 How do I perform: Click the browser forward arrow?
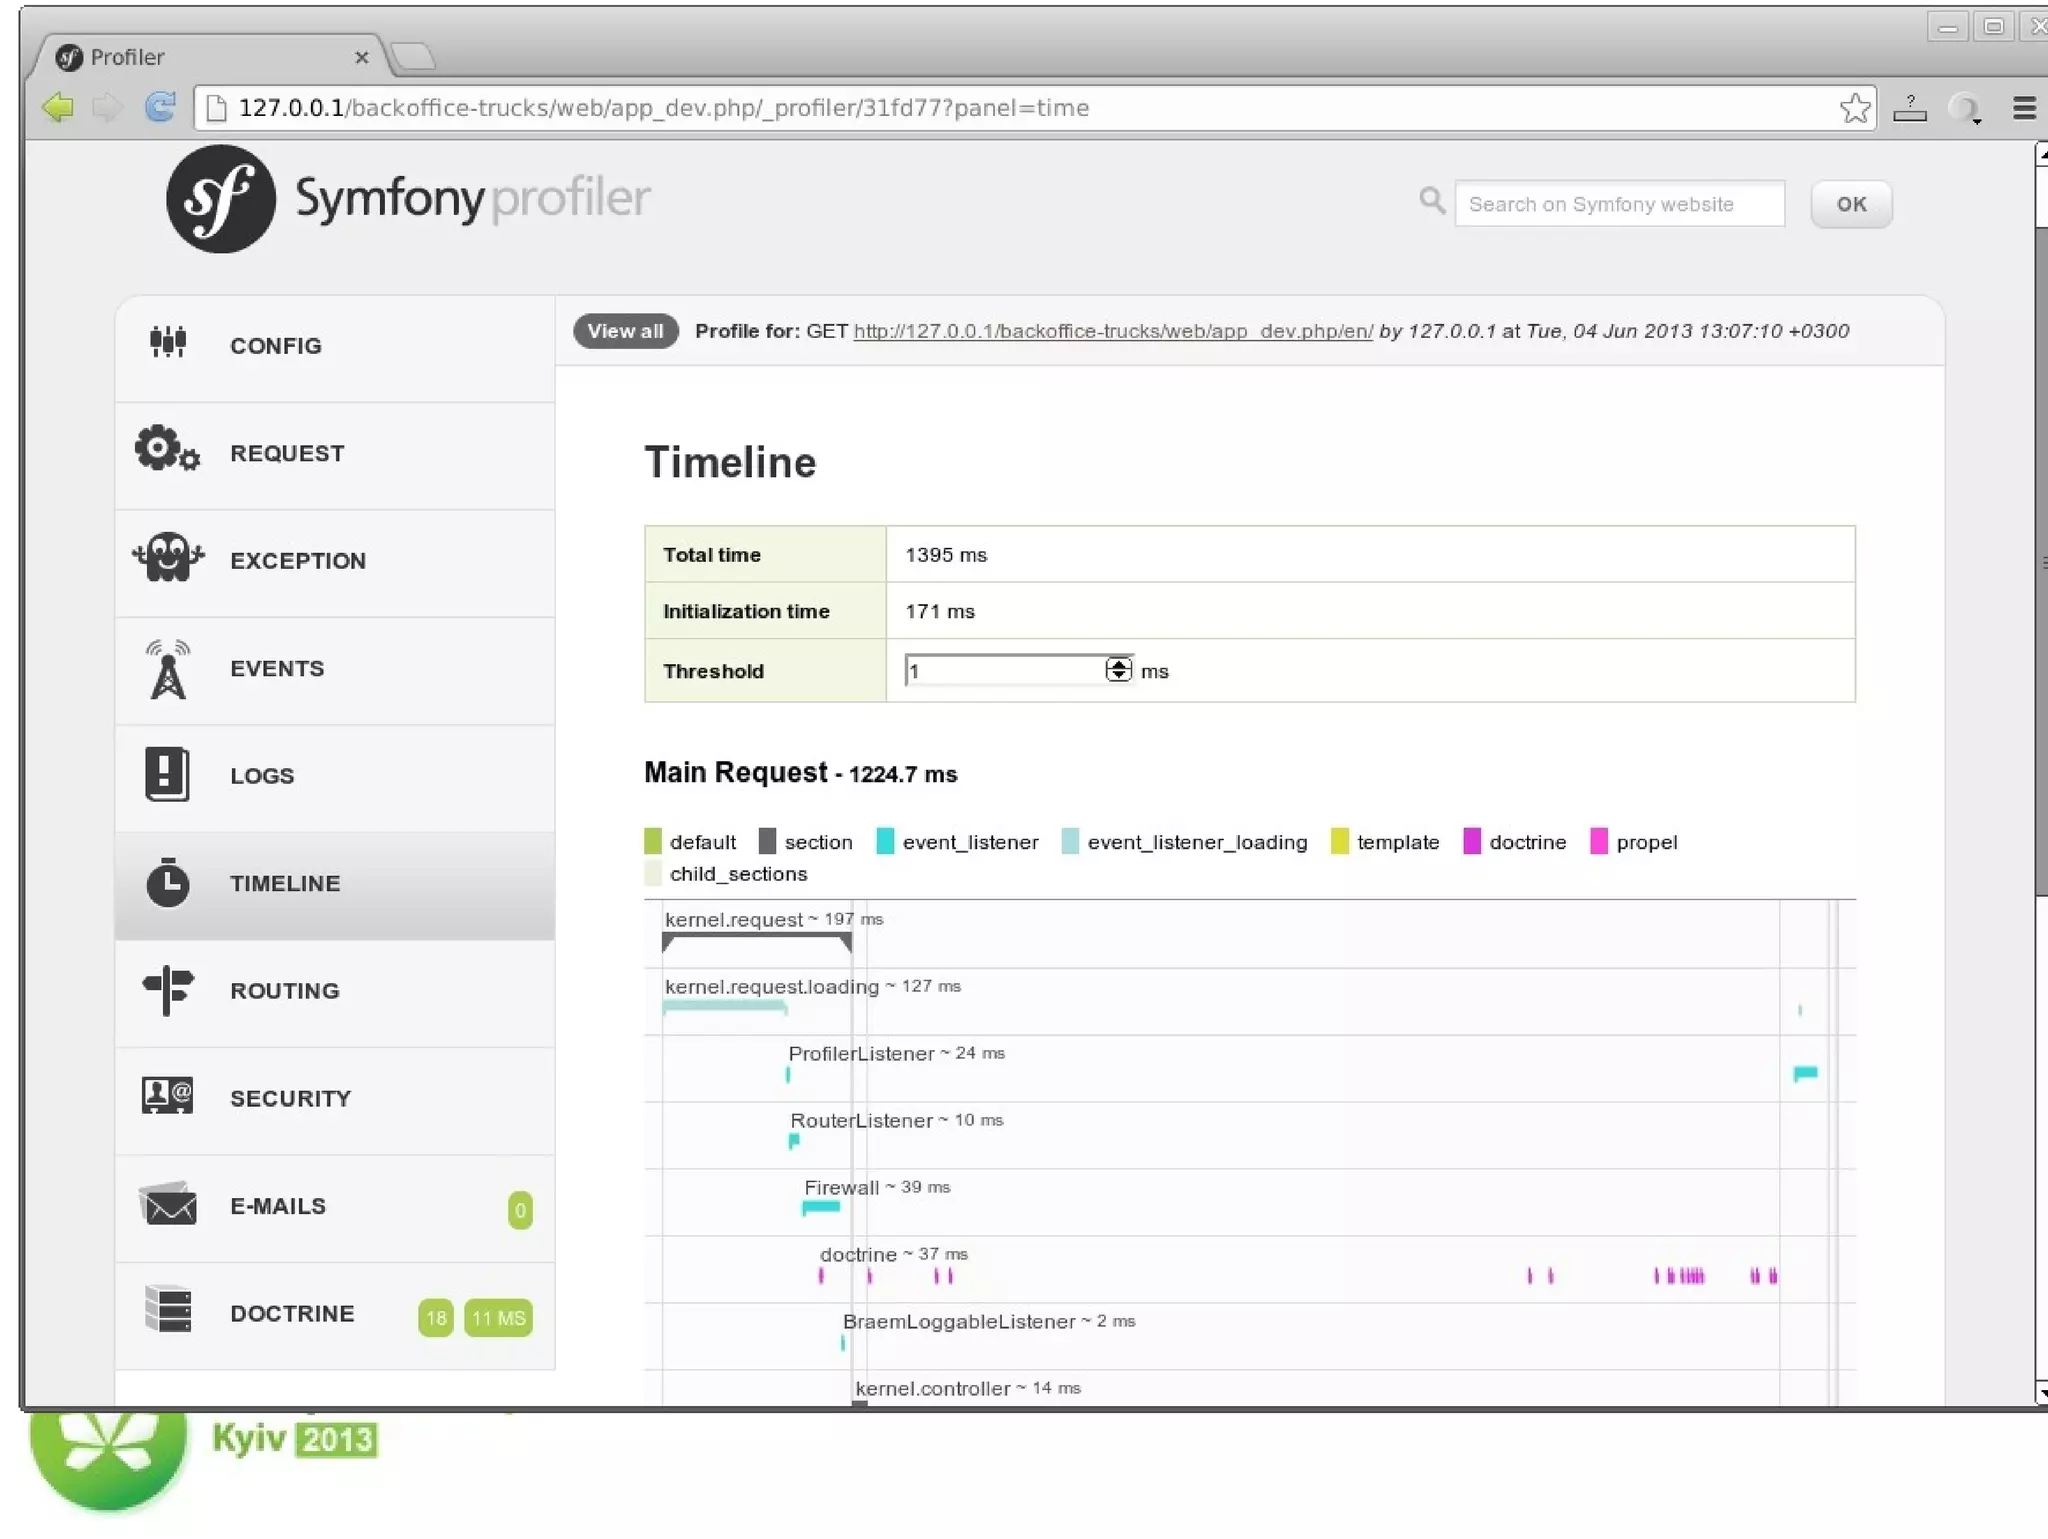tap(107, 107)
